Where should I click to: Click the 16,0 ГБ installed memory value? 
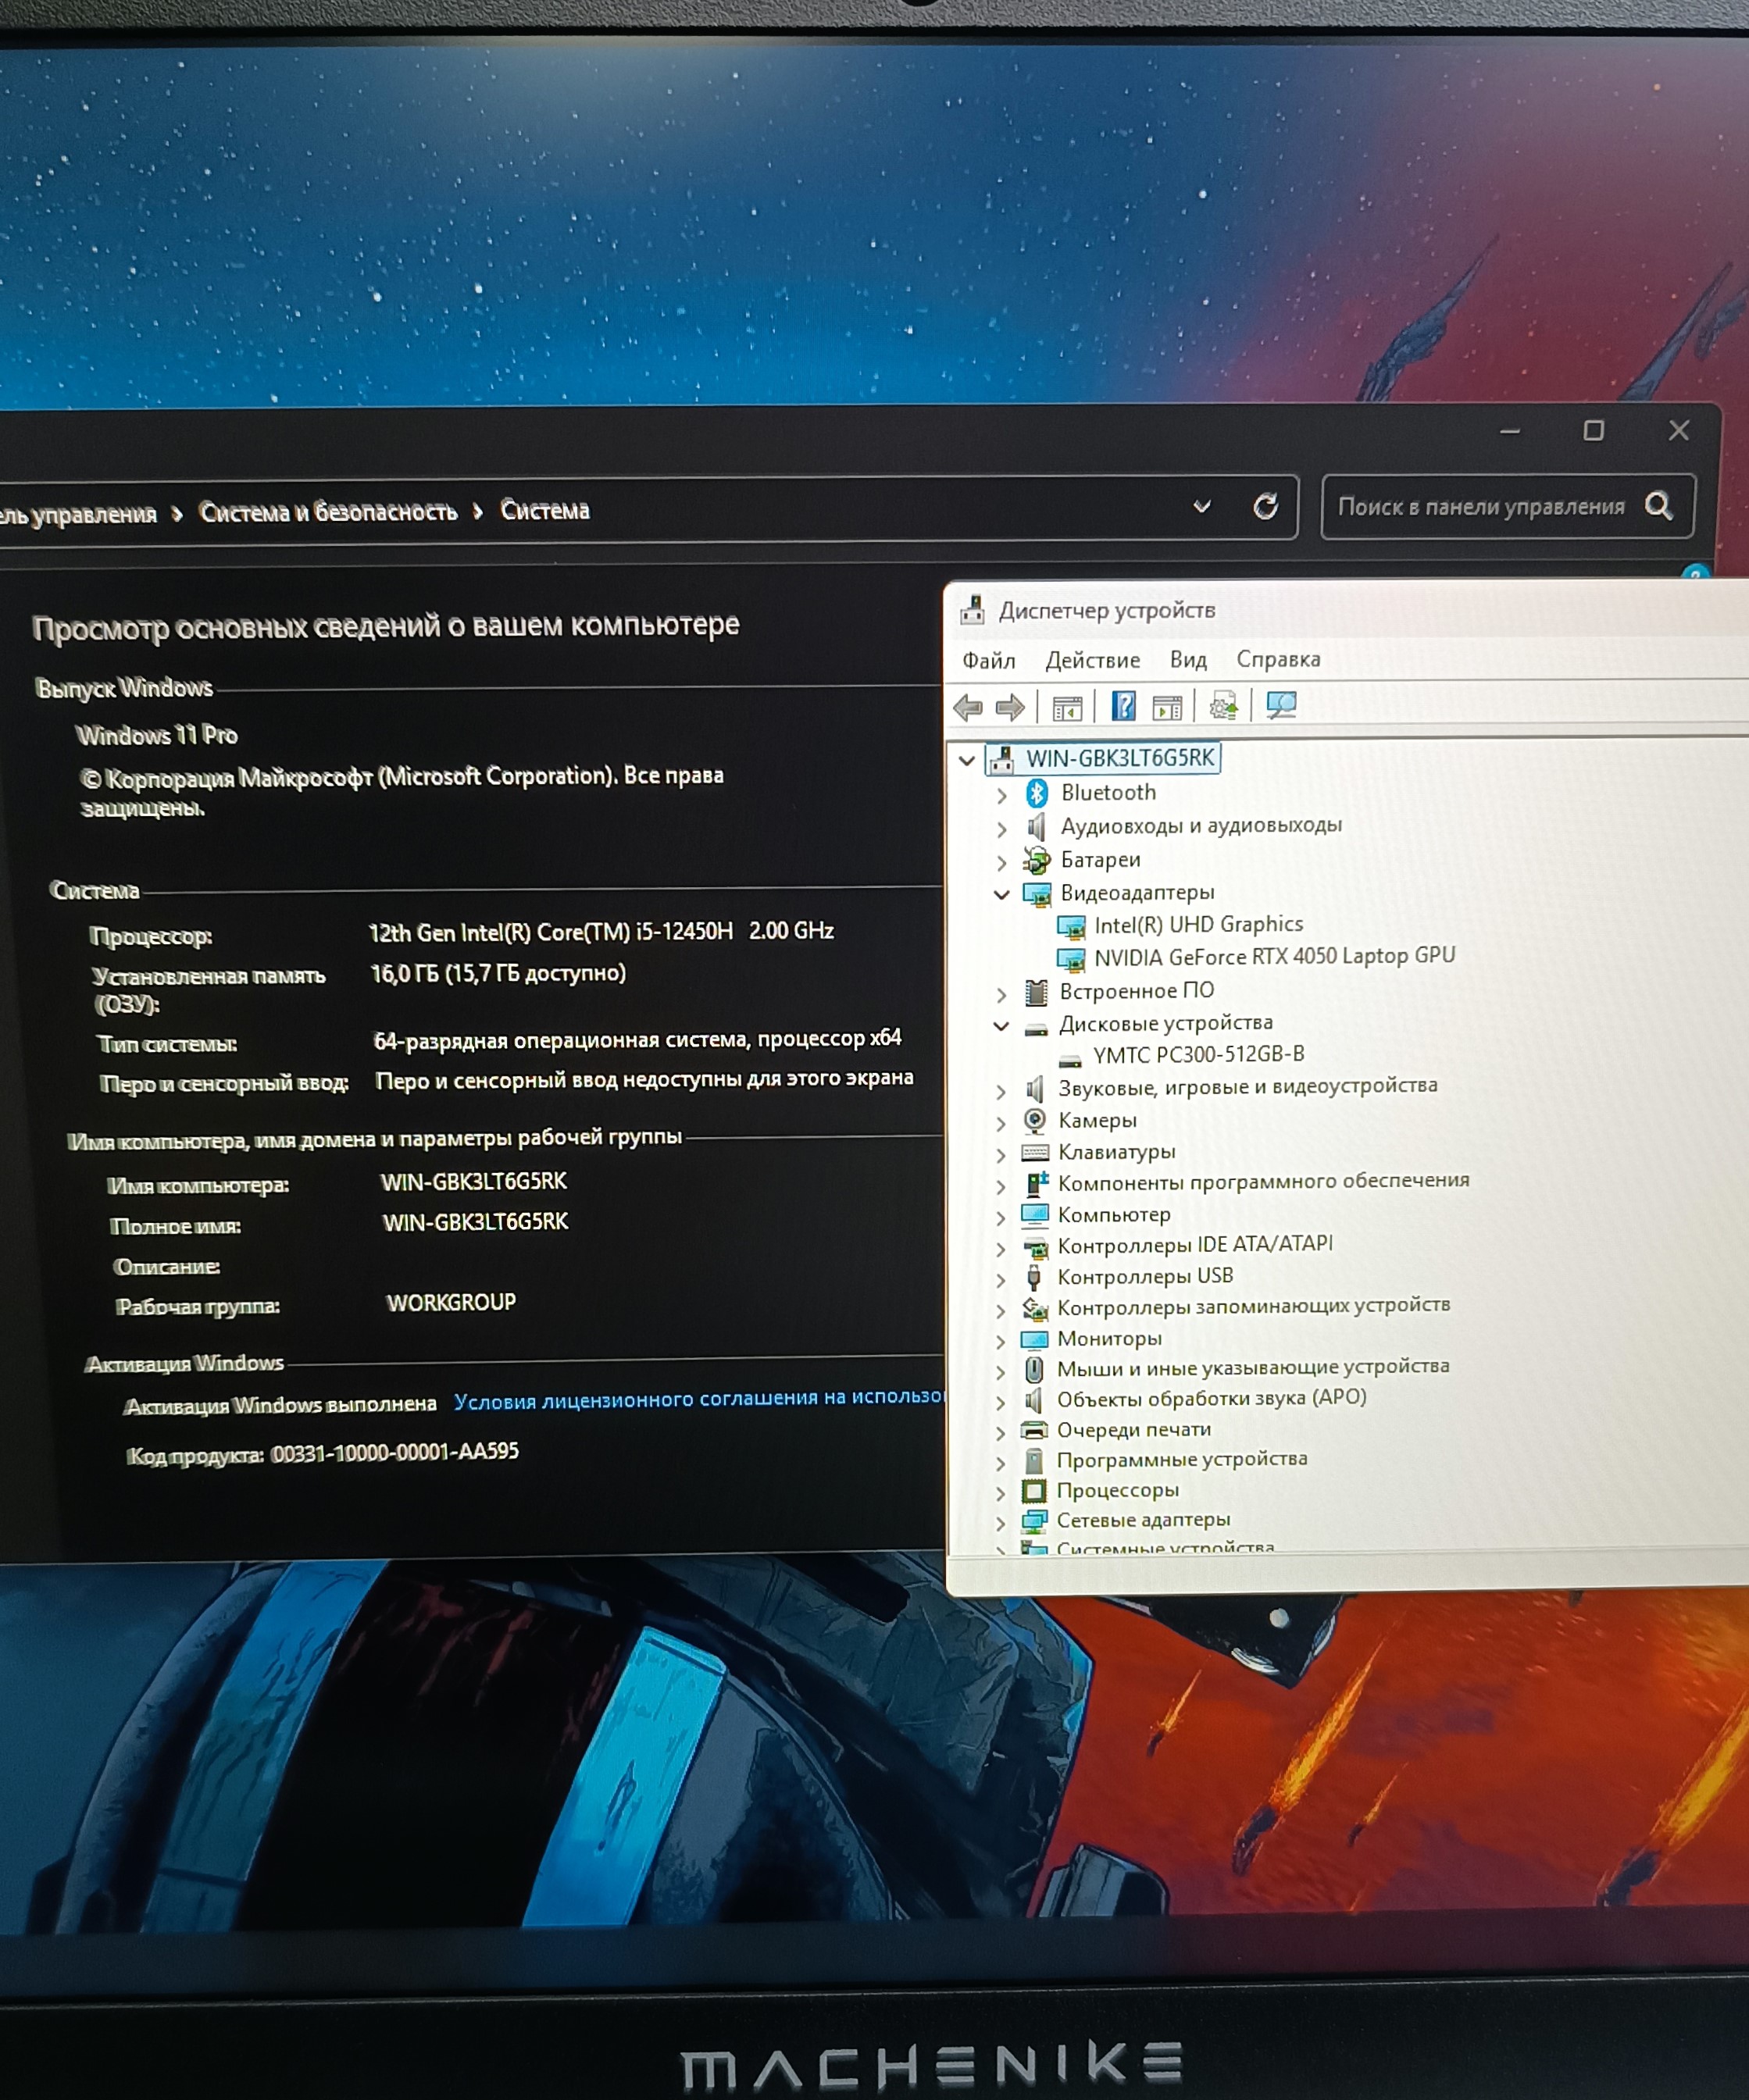(498, 973)
